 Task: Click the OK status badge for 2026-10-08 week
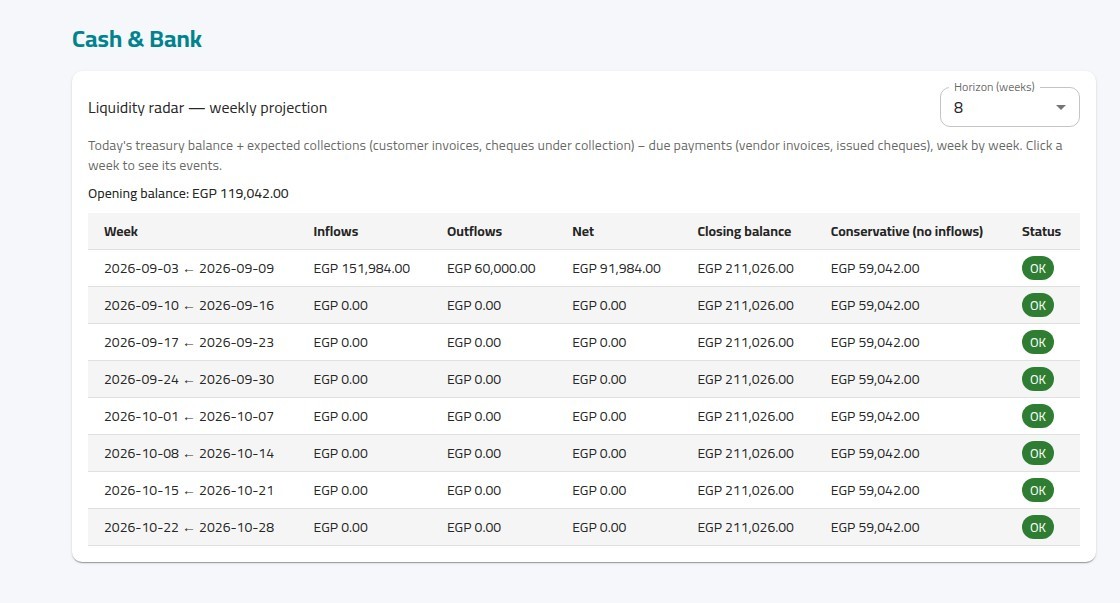(1038, 454)
